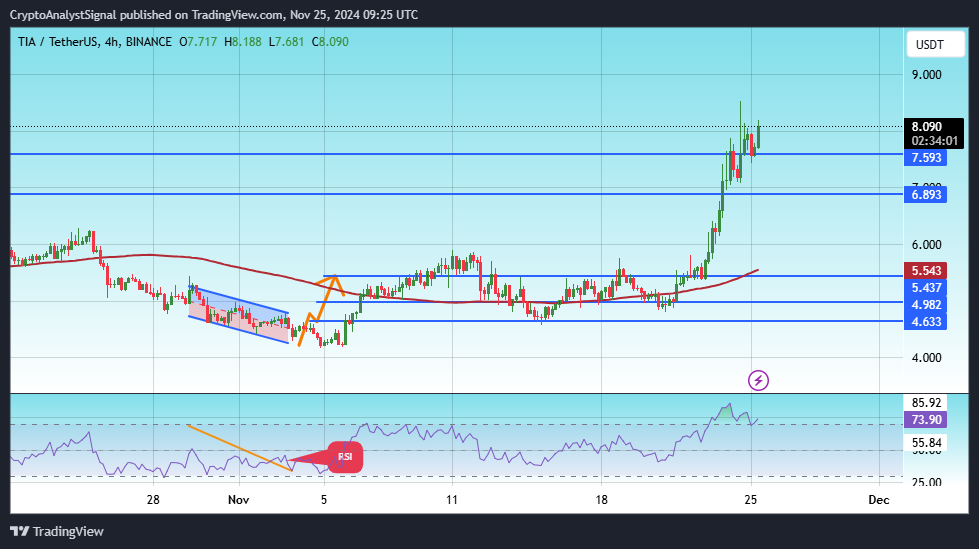This screenshot has height=549, width=979.
Task: Click date label 25 on time axis
Action: pos(750,500)
